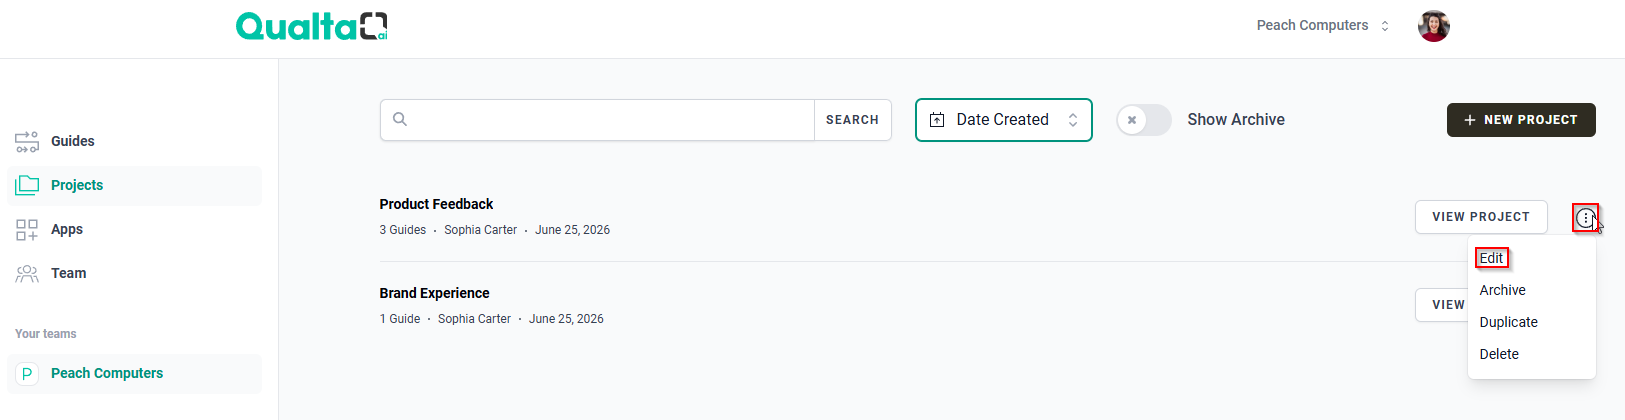Click the VIEW button for Brand Experience

[x=1442, y=305]
